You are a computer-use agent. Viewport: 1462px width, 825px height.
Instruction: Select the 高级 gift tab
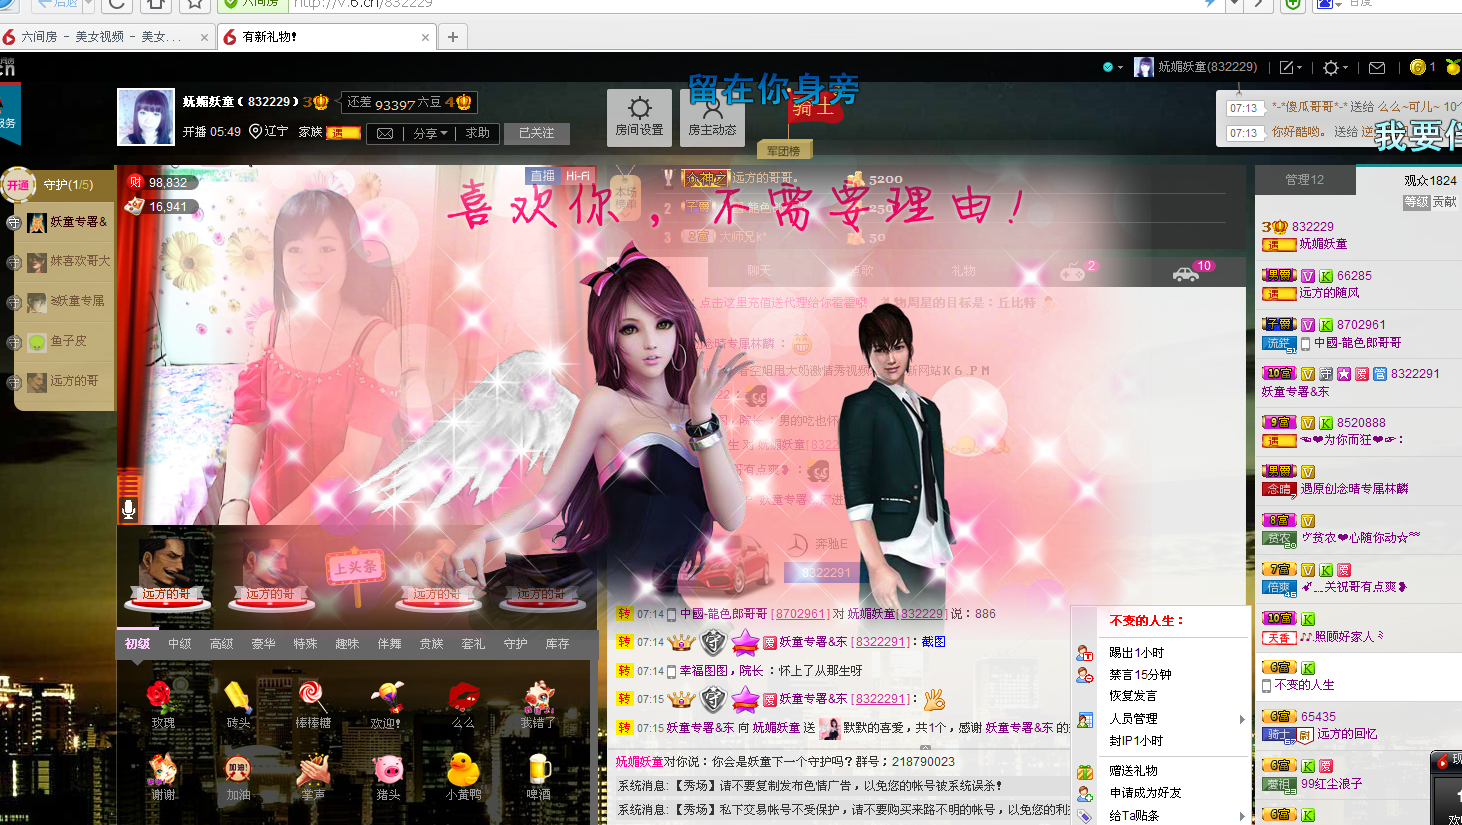pos(222,644)
